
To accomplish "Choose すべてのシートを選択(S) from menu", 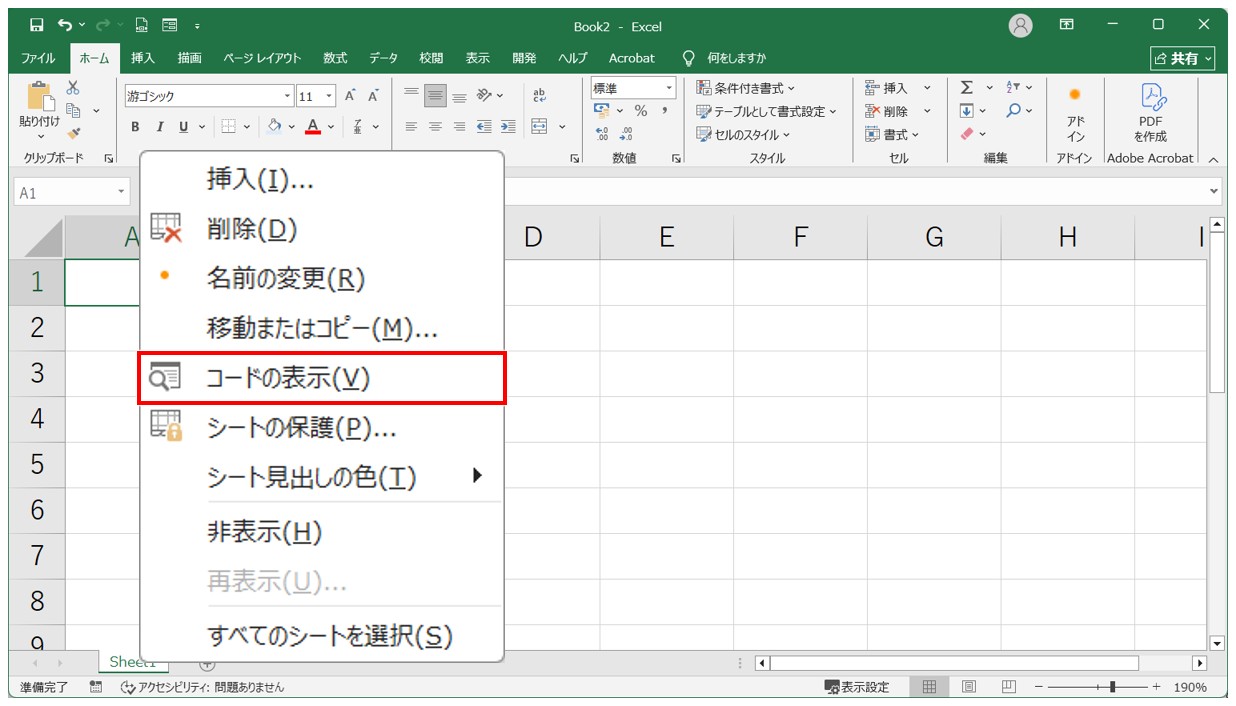I will click(321, 635).
